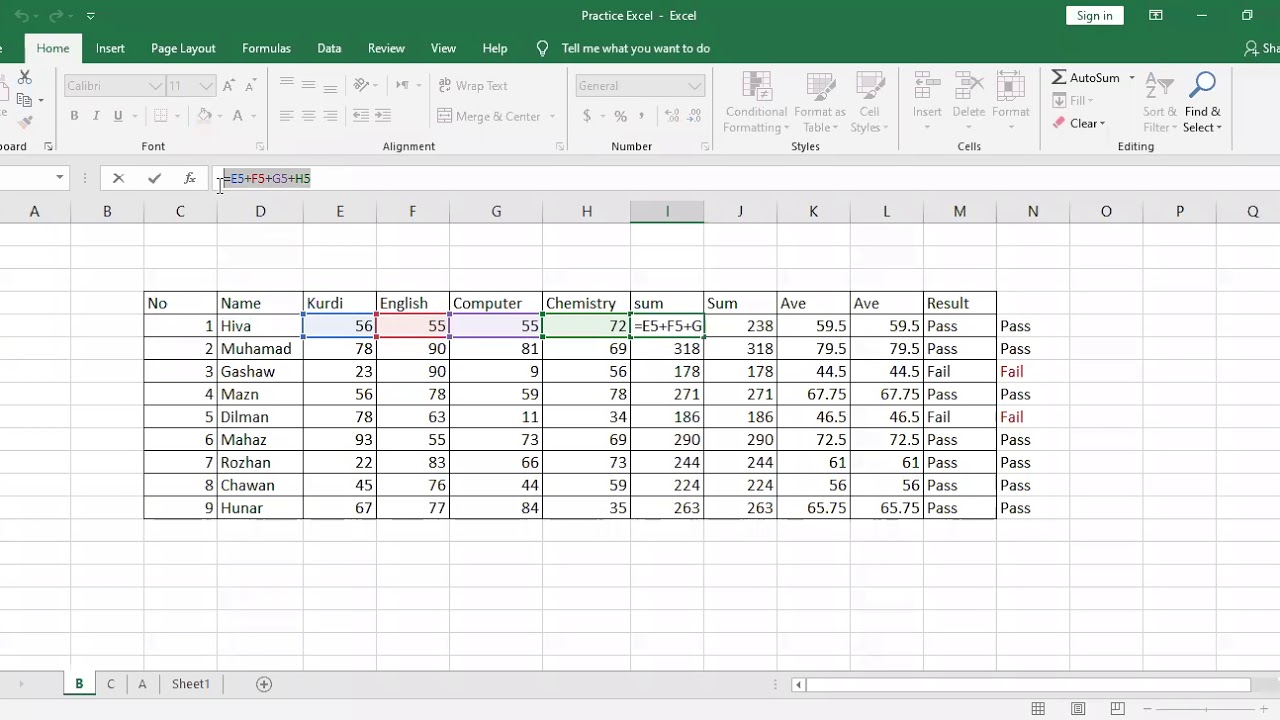Toggle Center alignment
This screenshot has height=720, width=1280.
coord(308,116)
